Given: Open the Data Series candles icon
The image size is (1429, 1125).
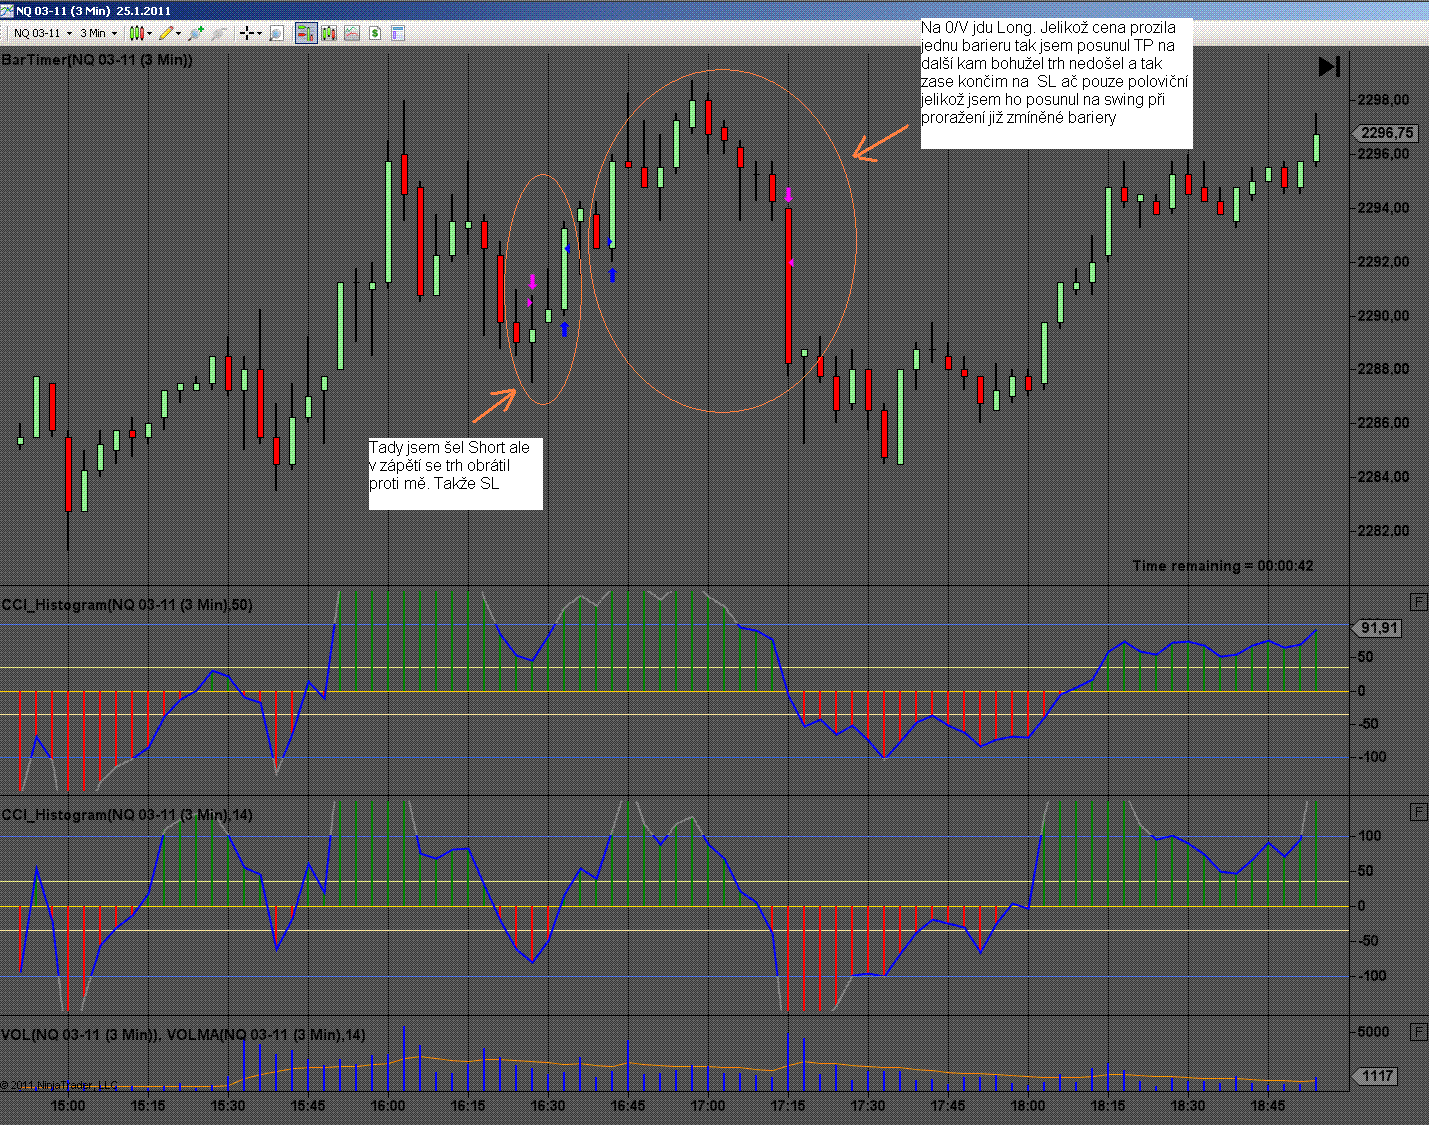Looking at the screenshot, I should click(330, 33).
